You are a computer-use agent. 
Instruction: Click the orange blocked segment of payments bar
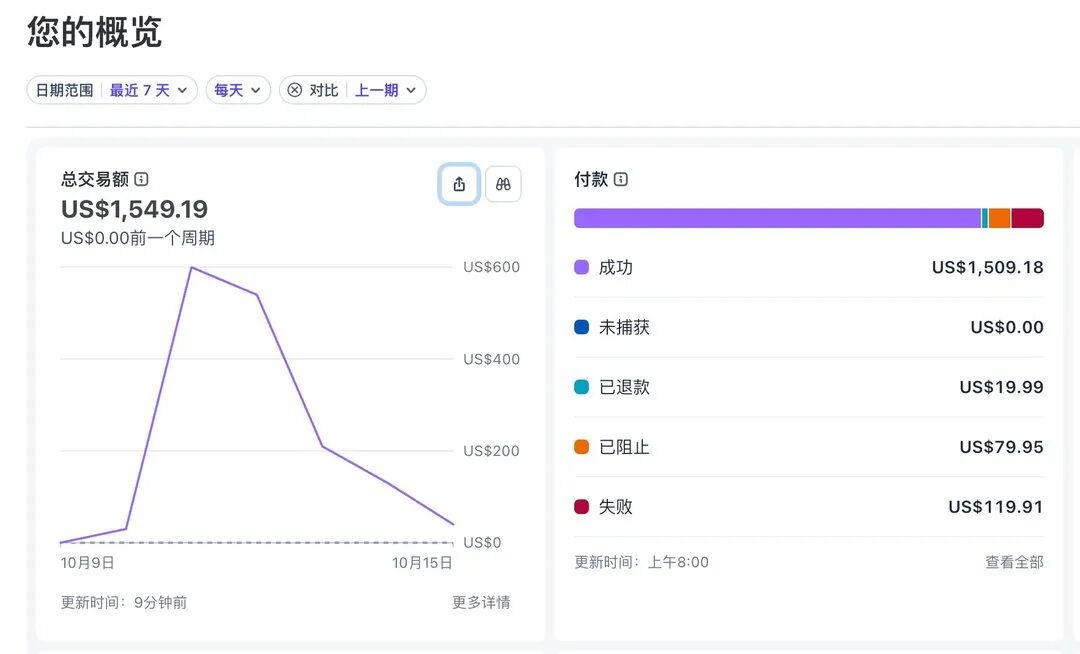pyautogui.click(x=999, y=218)
